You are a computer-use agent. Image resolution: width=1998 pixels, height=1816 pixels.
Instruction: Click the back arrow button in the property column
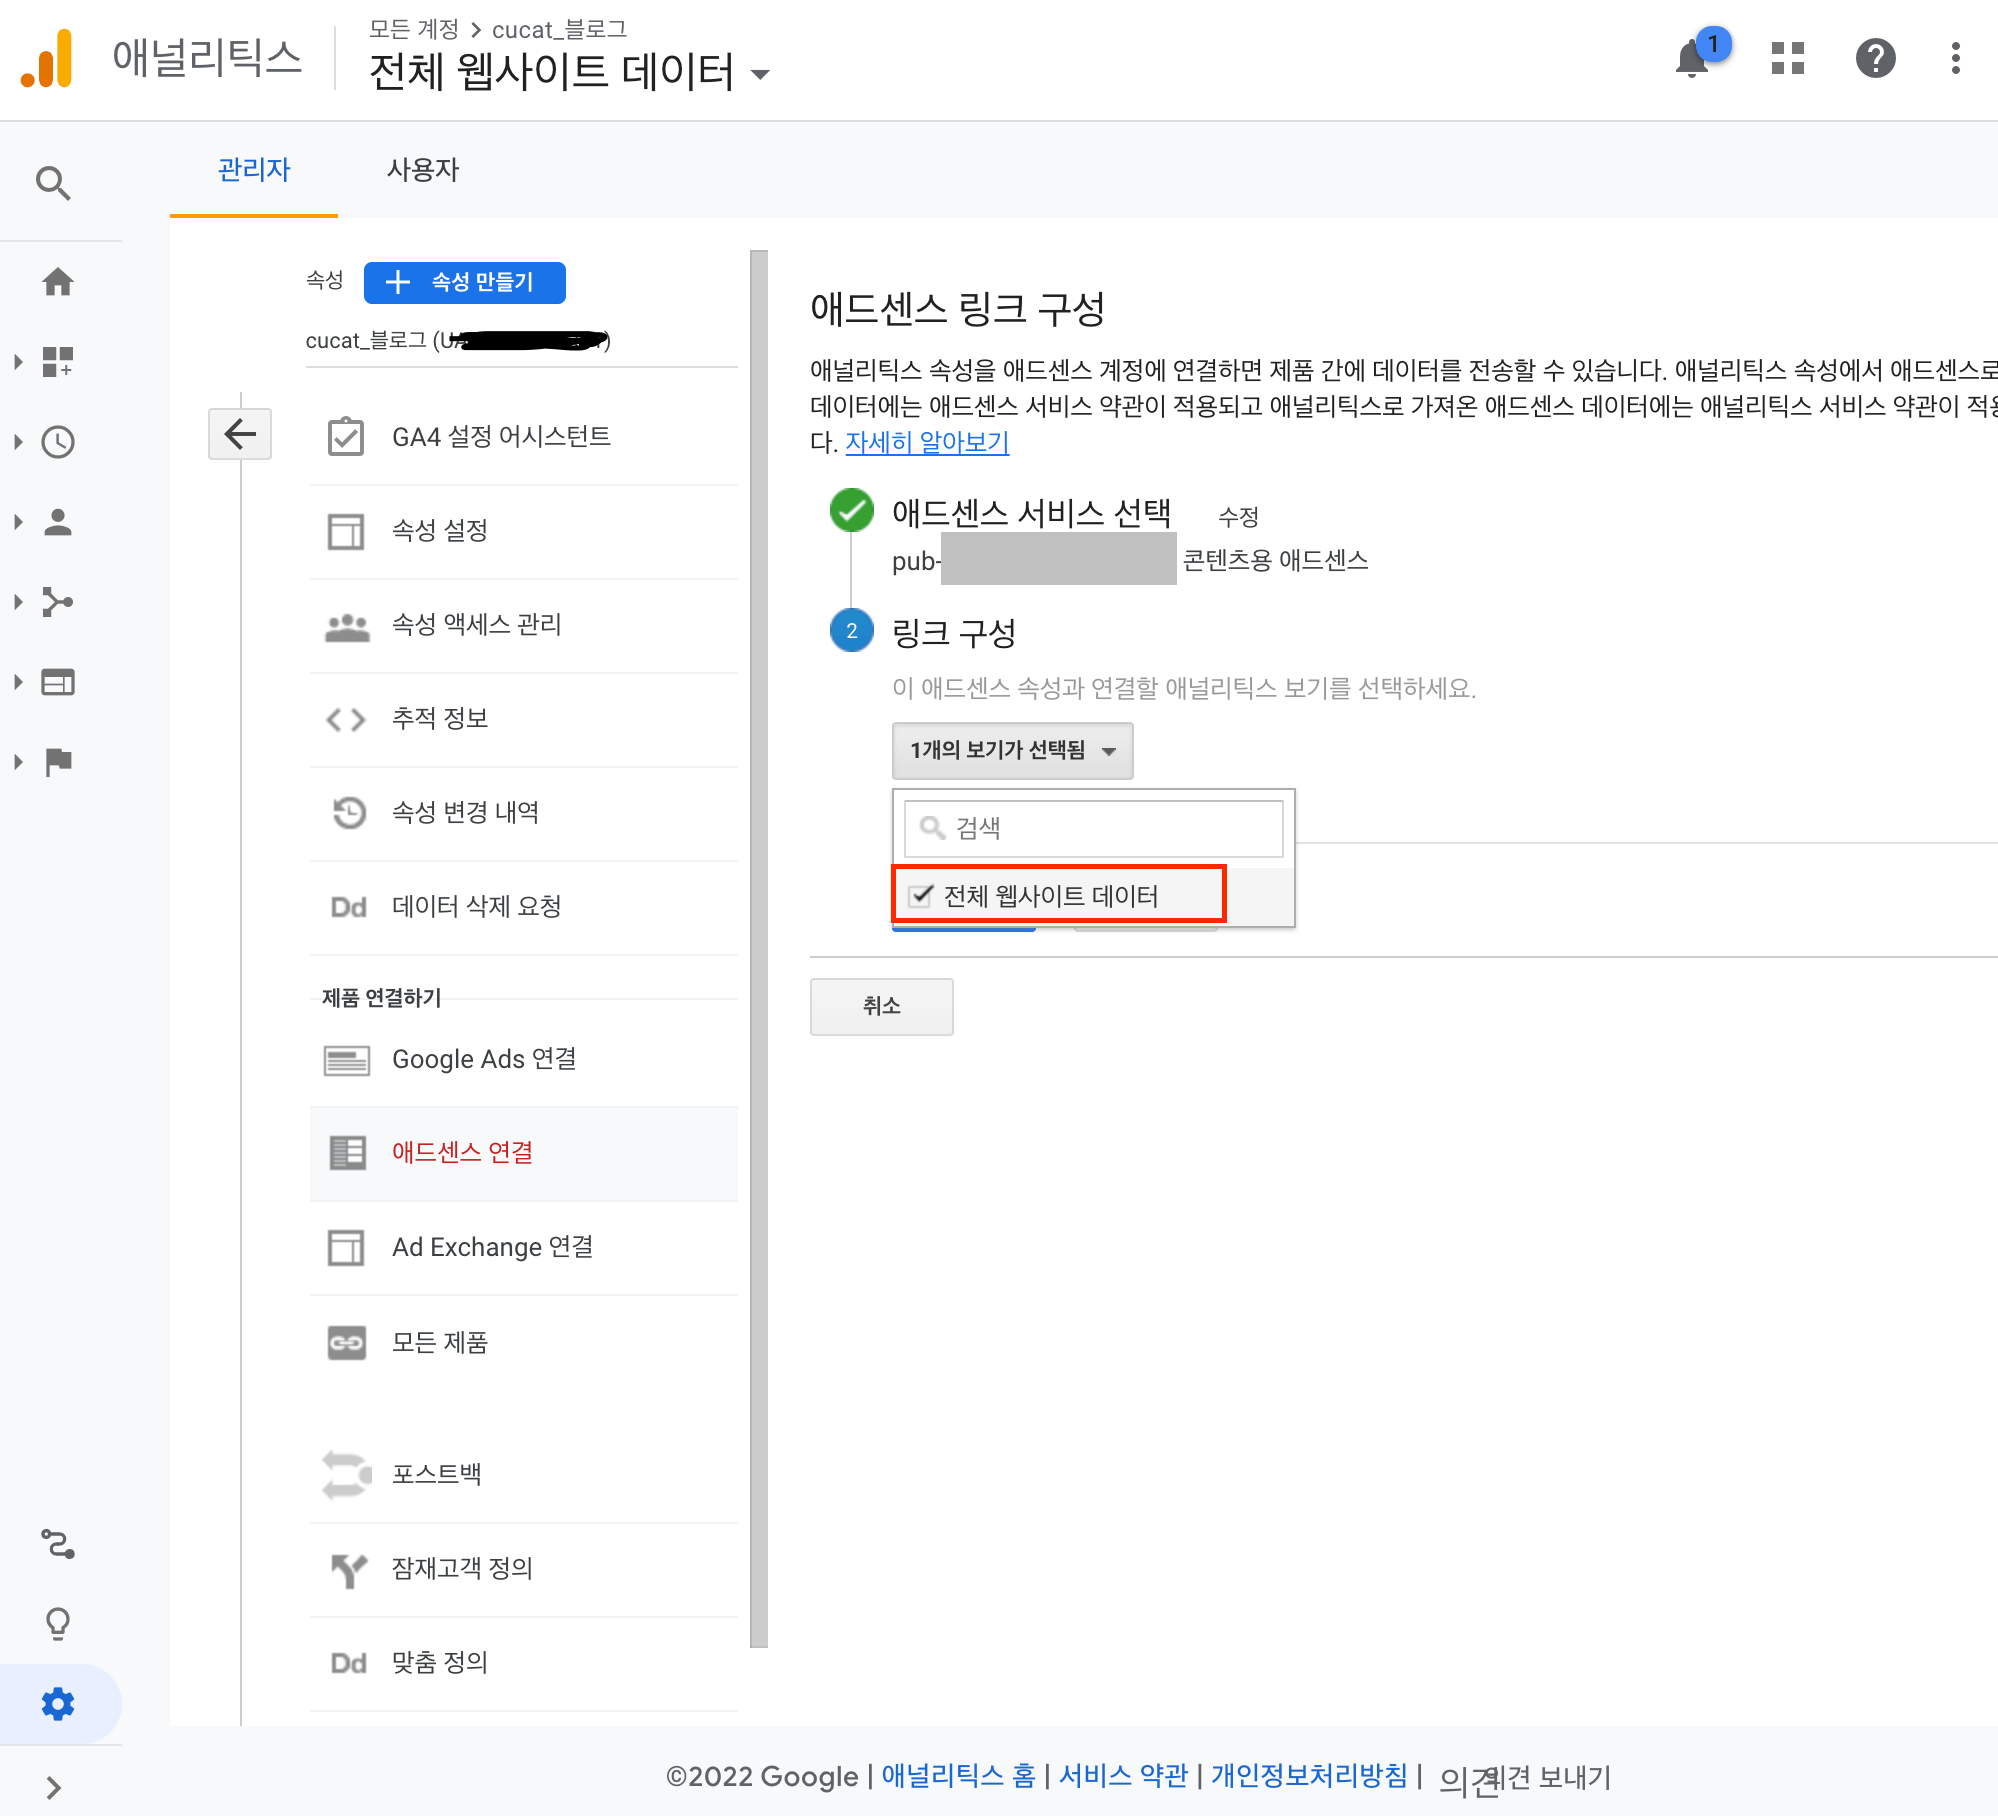[240, 434]
